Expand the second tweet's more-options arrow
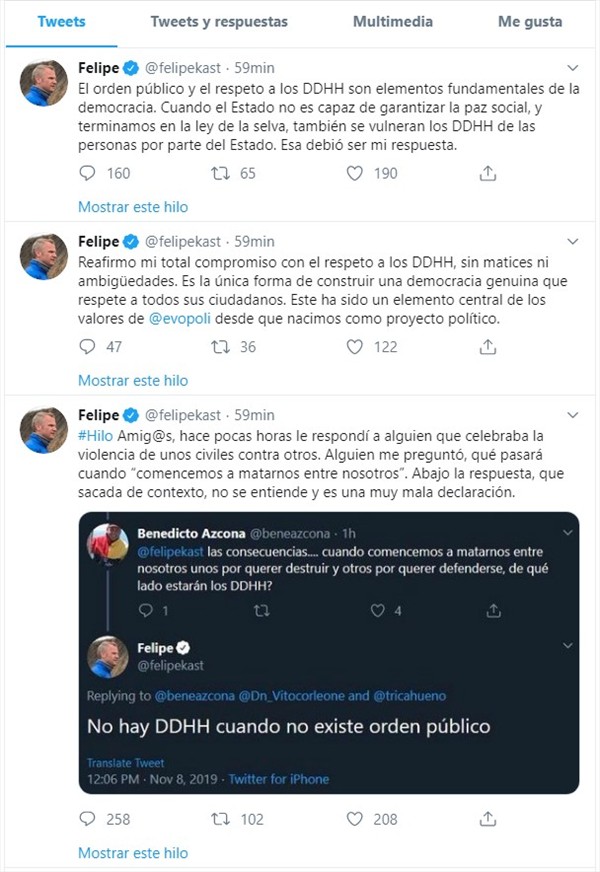 pos(573,241)
